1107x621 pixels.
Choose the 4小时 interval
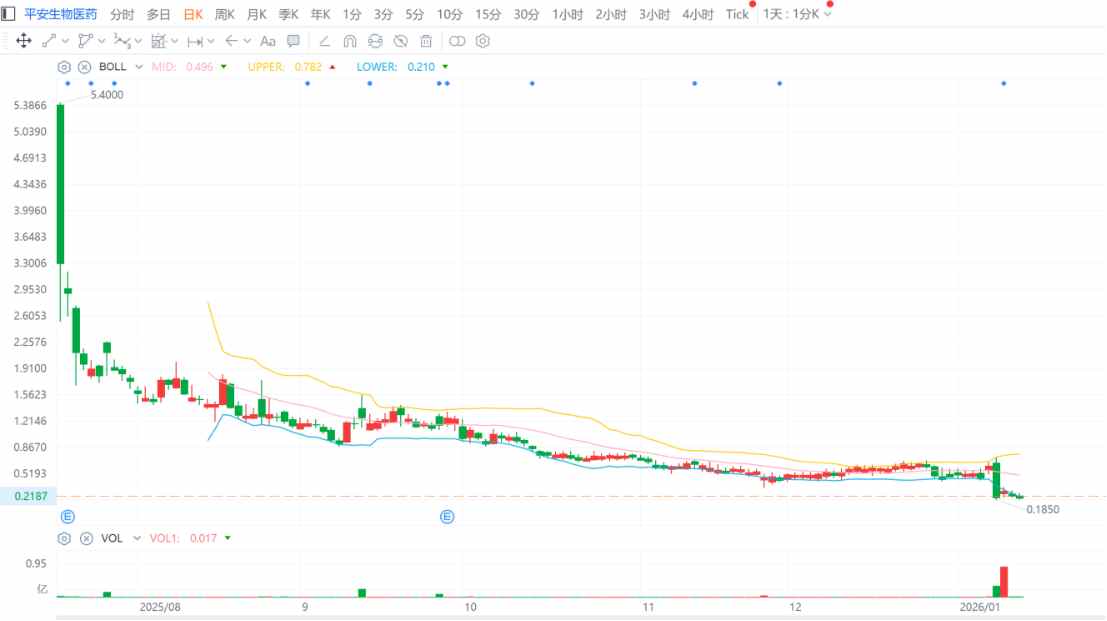[x=698, y=14]
